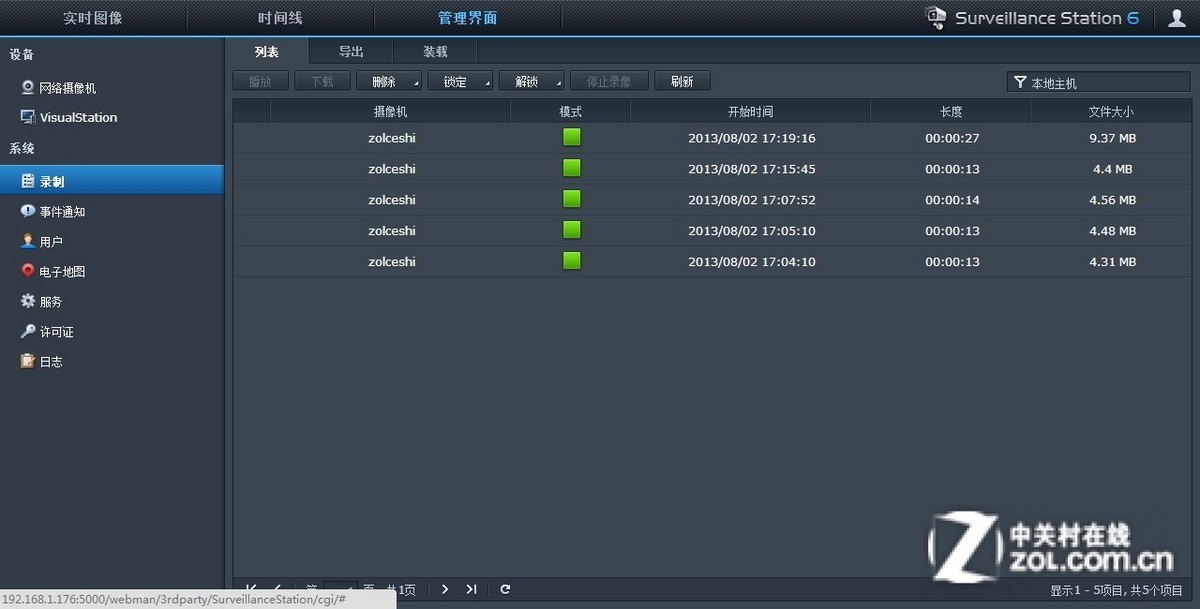Open the 本地主机 source filter dropdown
Screen dimensions: 1200x609
pyautogui.click(x=1098, y=81)
